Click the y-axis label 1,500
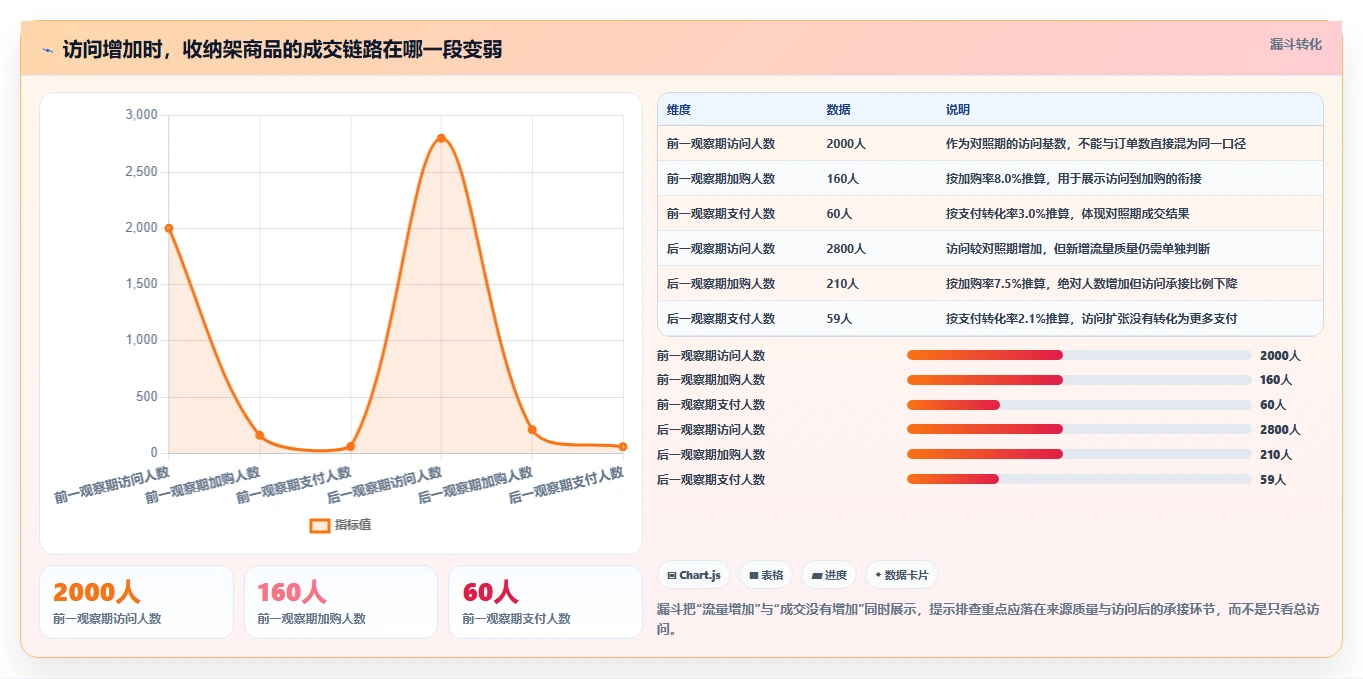 [x=141, y=284]
